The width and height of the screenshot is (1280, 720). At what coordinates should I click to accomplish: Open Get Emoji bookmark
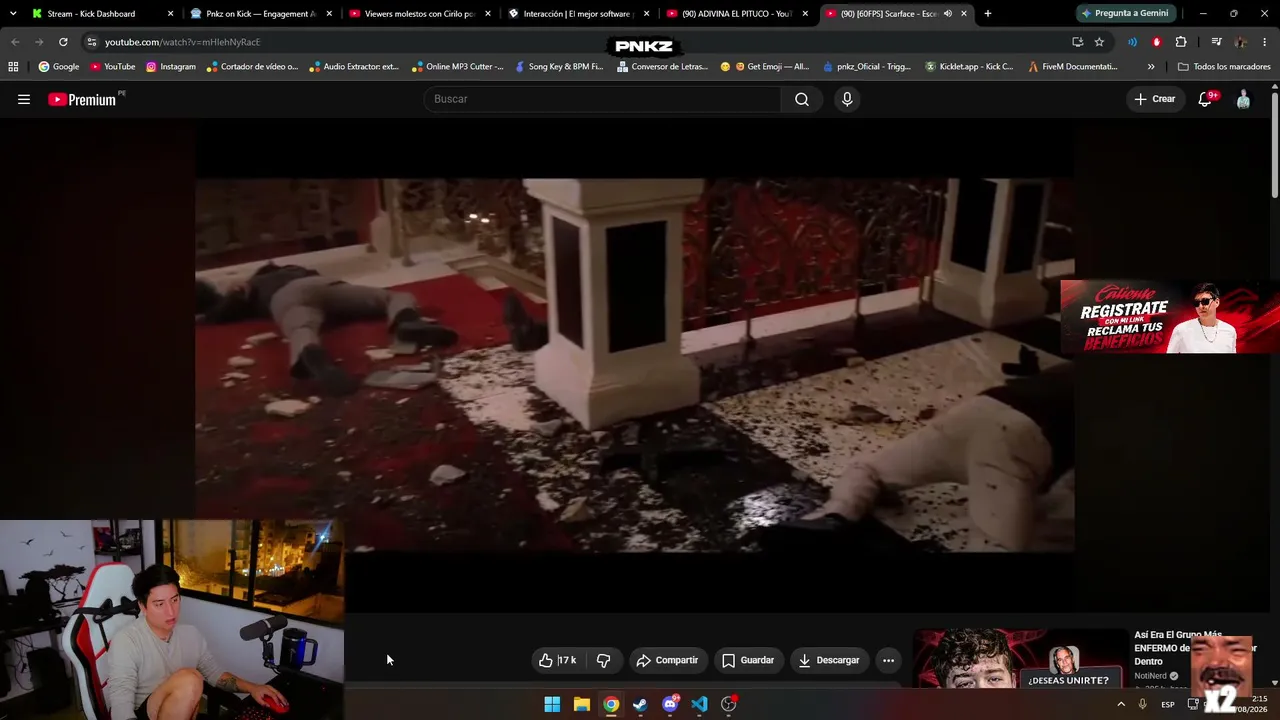click(765, 67)
